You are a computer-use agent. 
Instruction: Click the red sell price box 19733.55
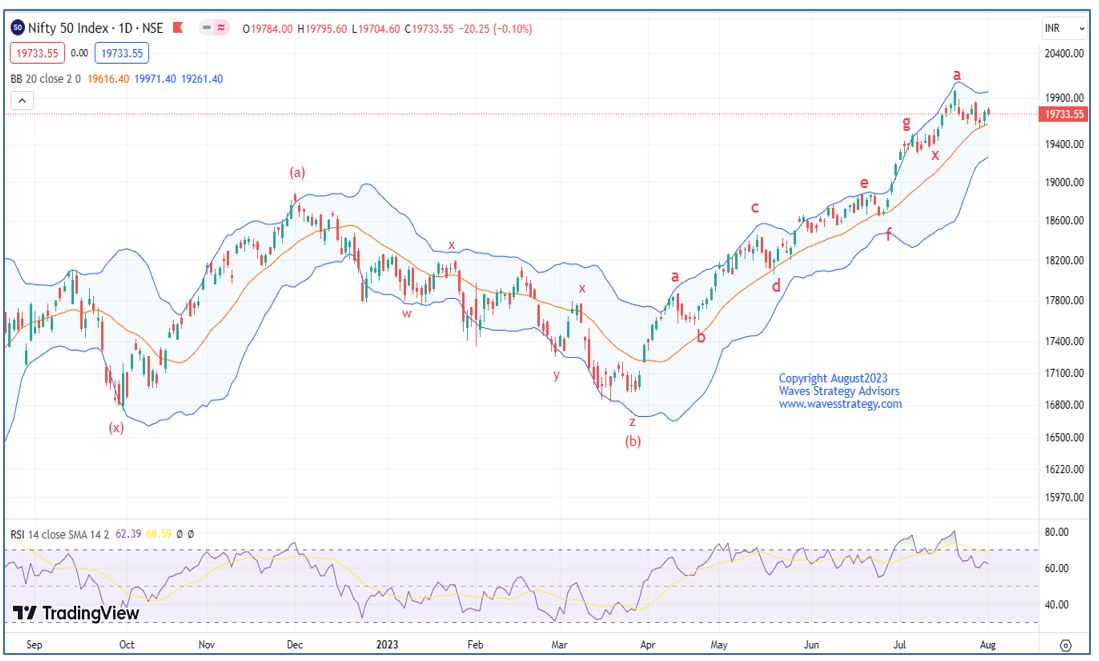(x=37, y=53)
